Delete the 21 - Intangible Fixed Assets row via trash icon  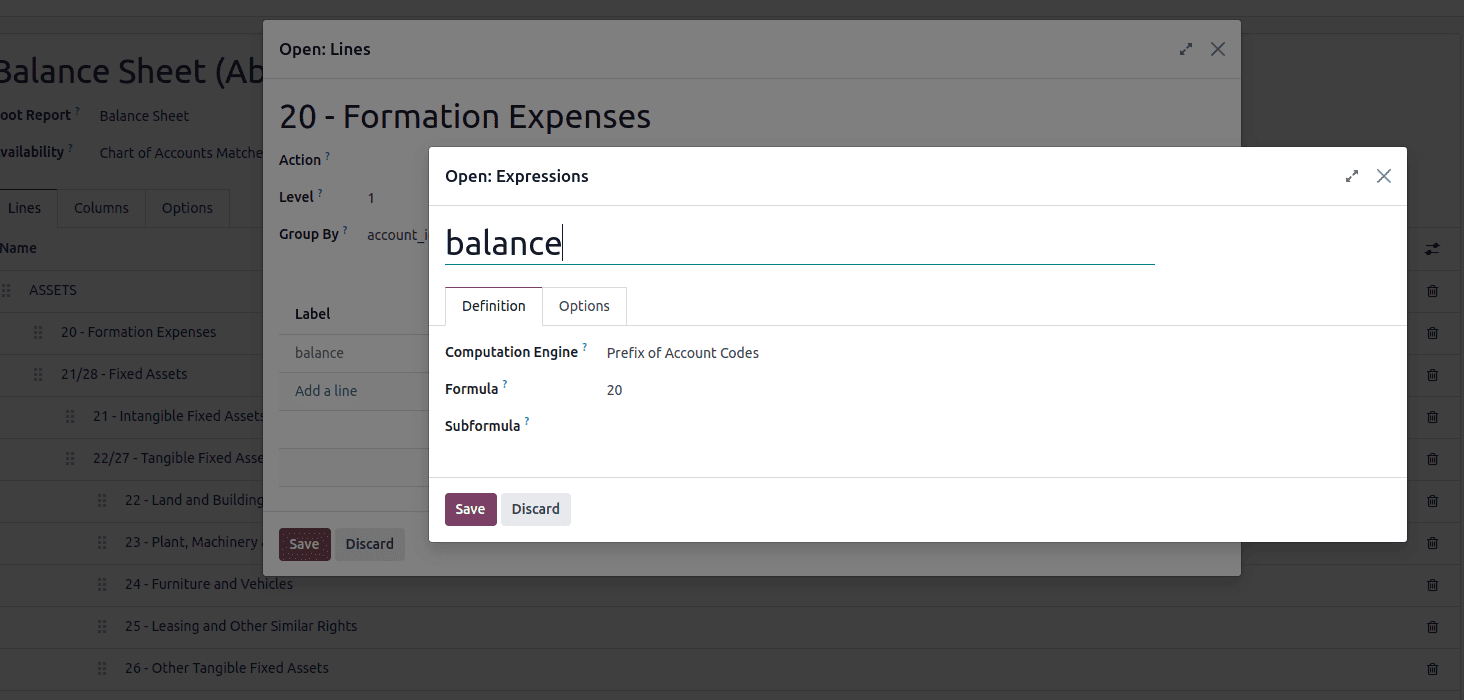pyautogui.click(x=1432, y=416)
